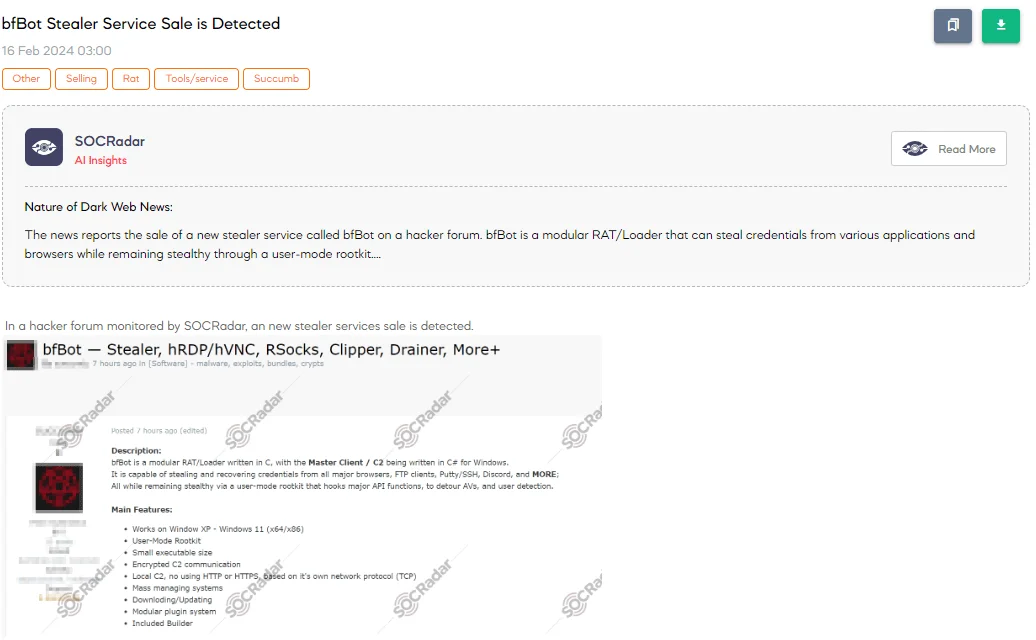
Task: Click the Downloading/Updating bullet
Action: pos(172,600)
